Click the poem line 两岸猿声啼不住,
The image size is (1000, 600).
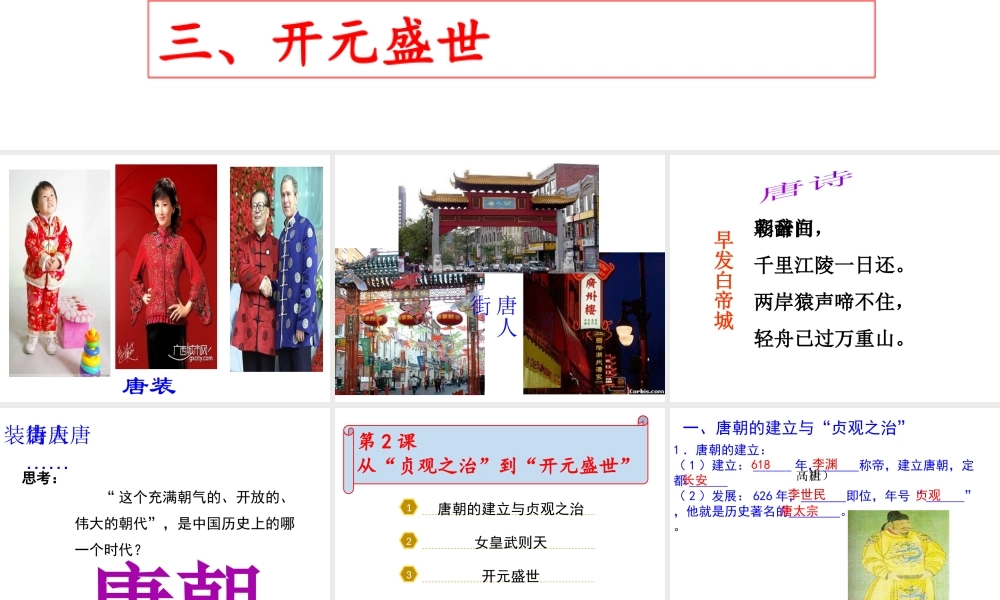click(828, 302)
